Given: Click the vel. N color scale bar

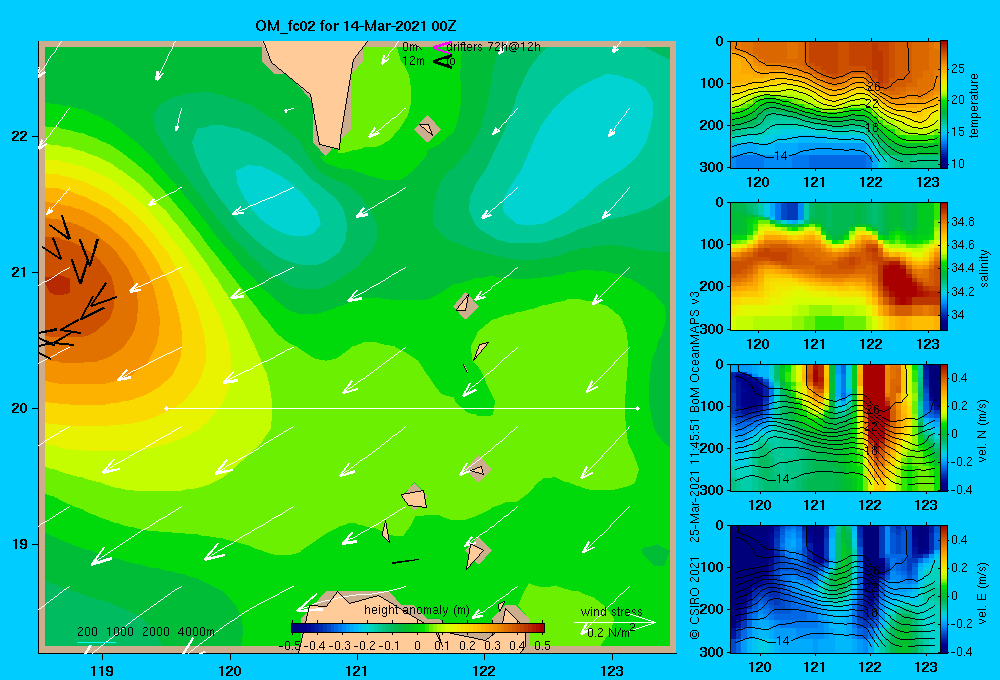Looking at the screenshot, I should [x=944, y=428].
